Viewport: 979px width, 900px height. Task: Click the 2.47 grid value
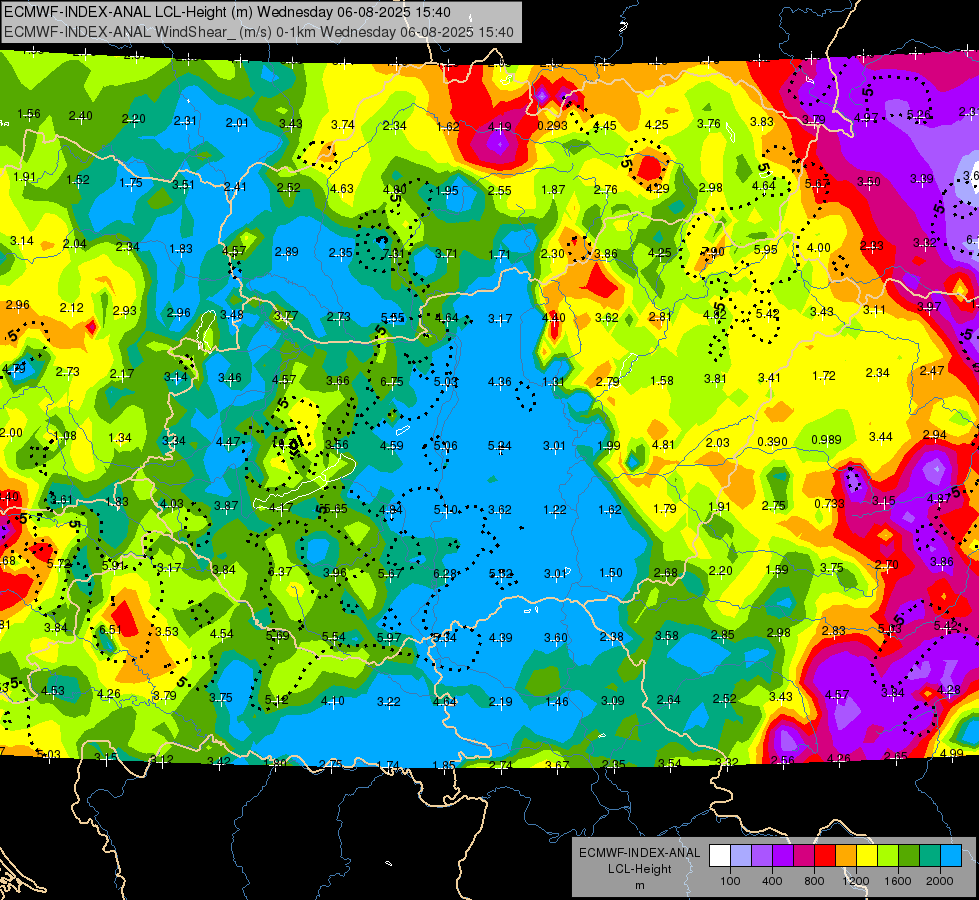pyautogui.click(x=932, y=370)
